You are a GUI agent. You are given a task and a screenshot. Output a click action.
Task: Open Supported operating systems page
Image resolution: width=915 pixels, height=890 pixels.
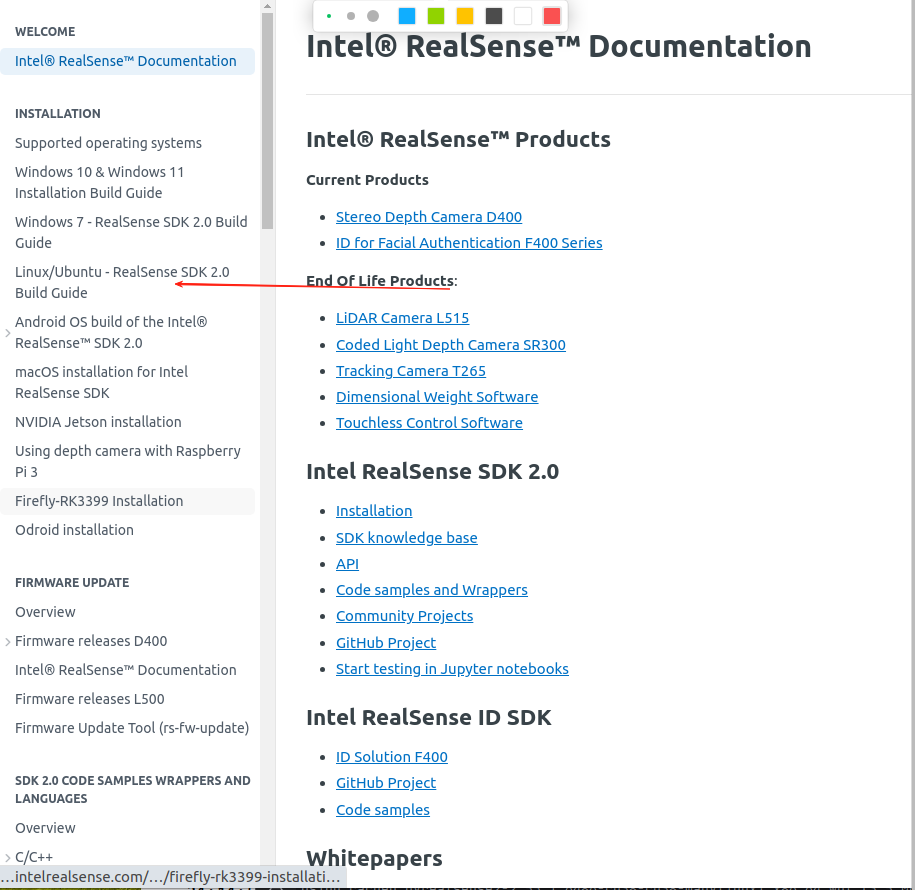[x=109, y=143]
